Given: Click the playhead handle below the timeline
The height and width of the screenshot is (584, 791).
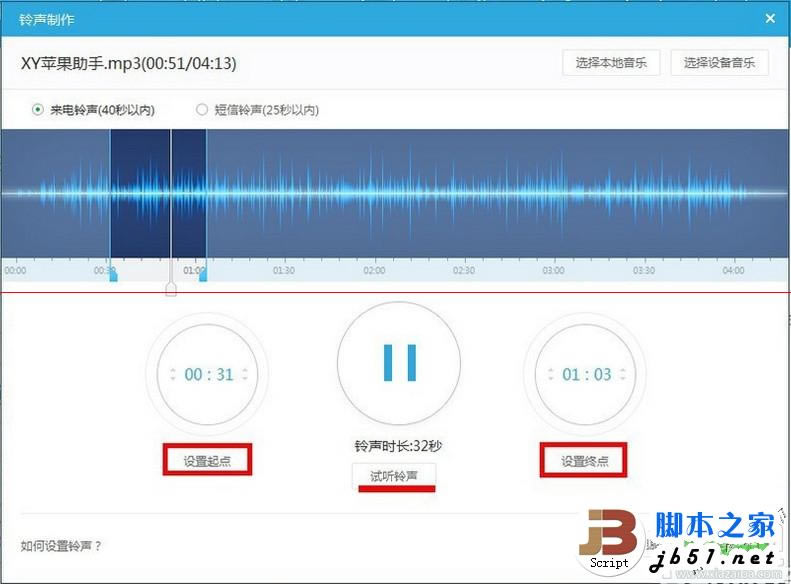Looking at the screenshot, I should pyautogui.click(x=171, y=289).
